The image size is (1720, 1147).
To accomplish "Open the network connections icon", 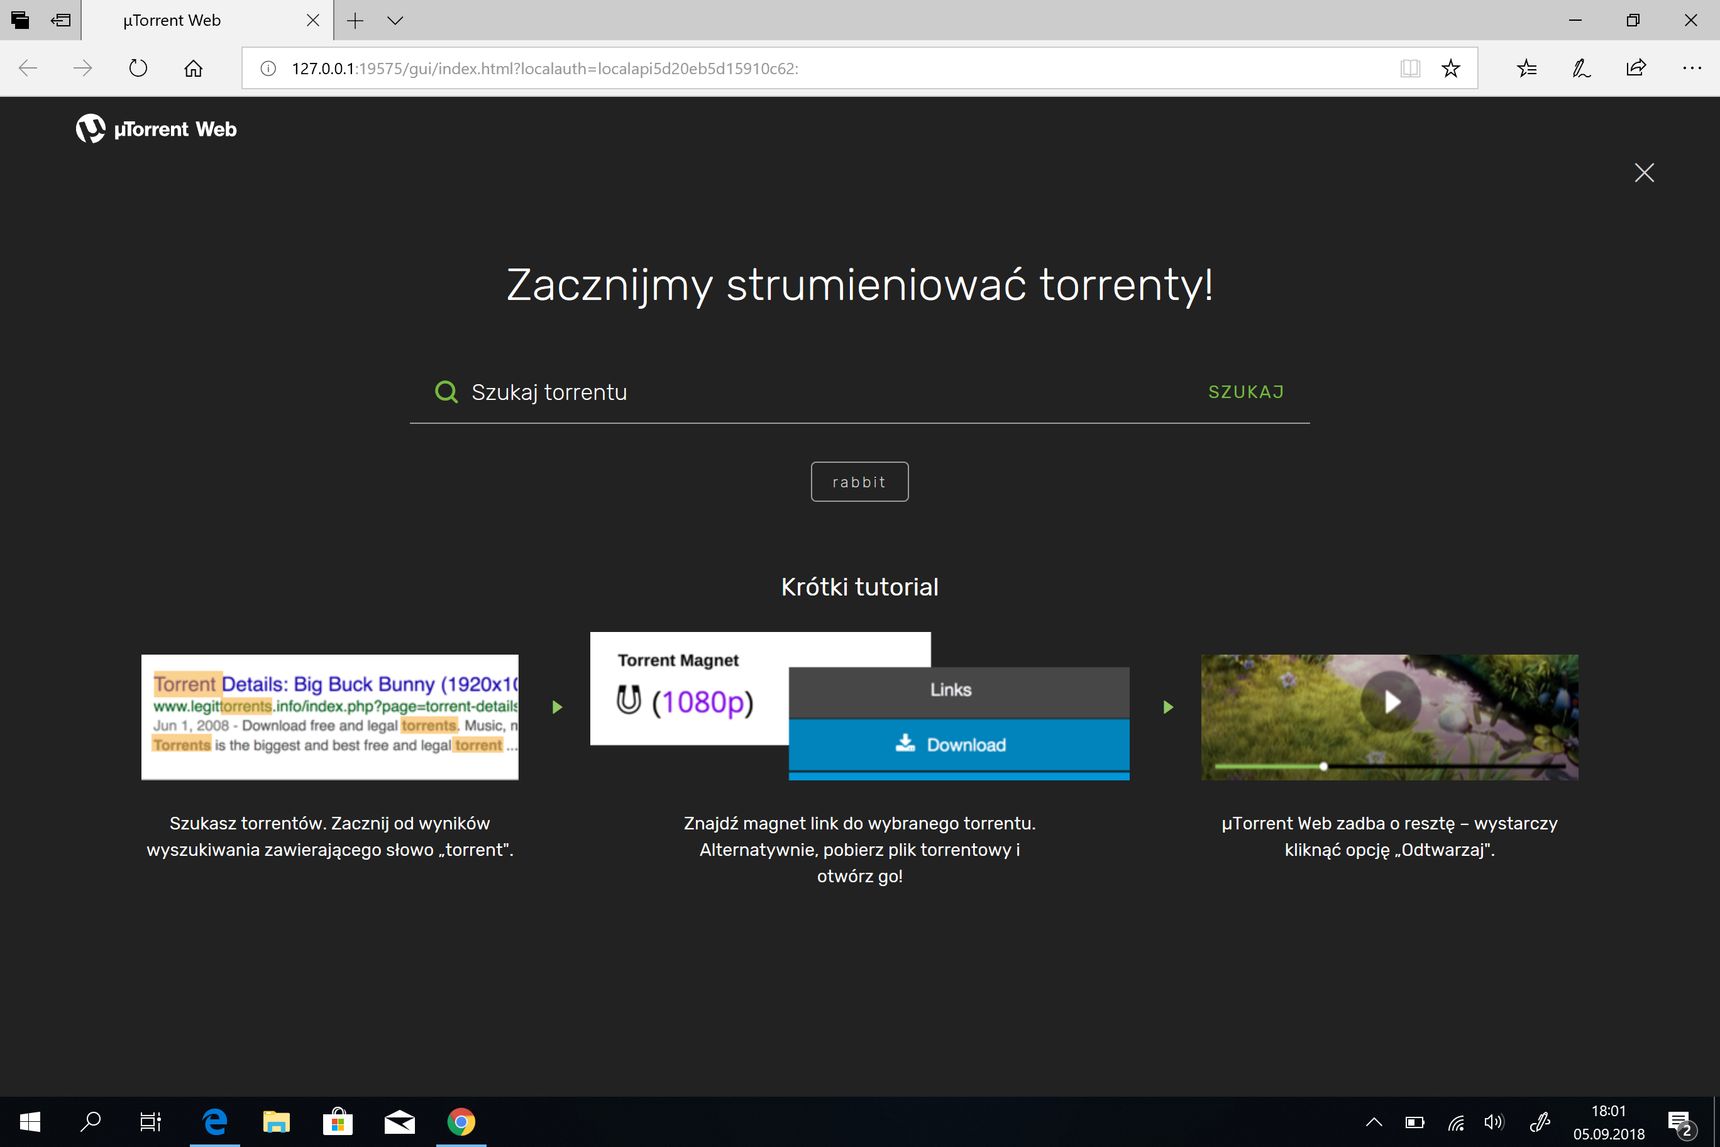I will pyautogui.click(x=1456, y=1122).
